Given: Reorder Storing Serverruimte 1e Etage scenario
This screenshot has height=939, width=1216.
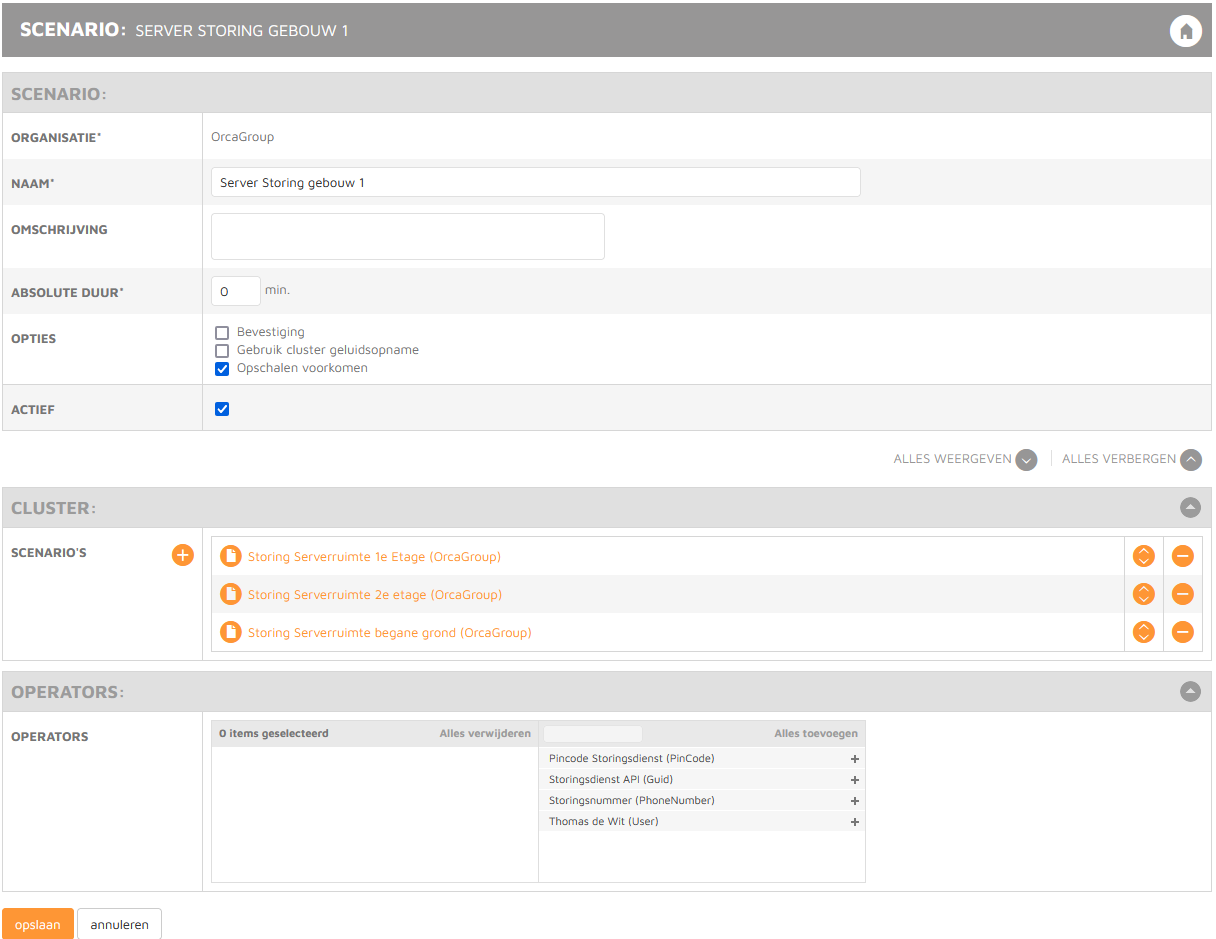Looking at the screenshot, I should pyautogui.click(x=1143, y=556).
